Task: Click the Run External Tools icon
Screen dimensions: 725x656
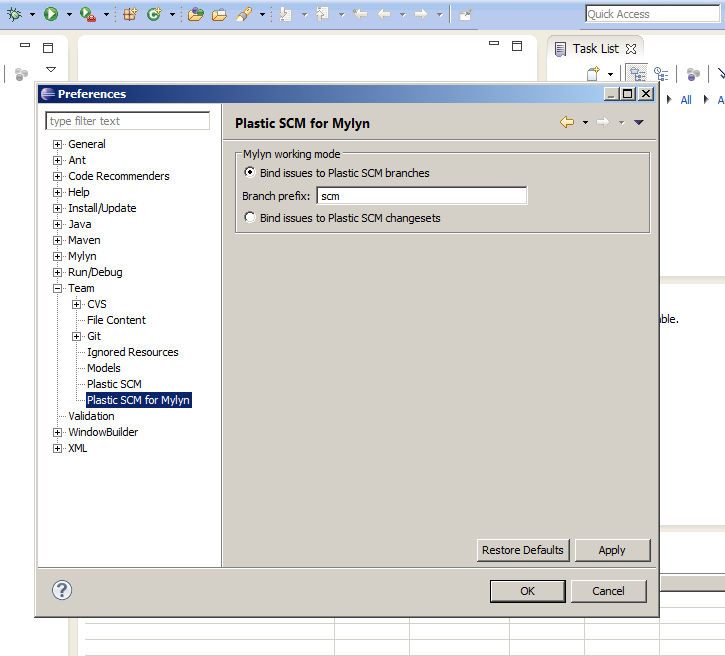Action: coord(87,14)
